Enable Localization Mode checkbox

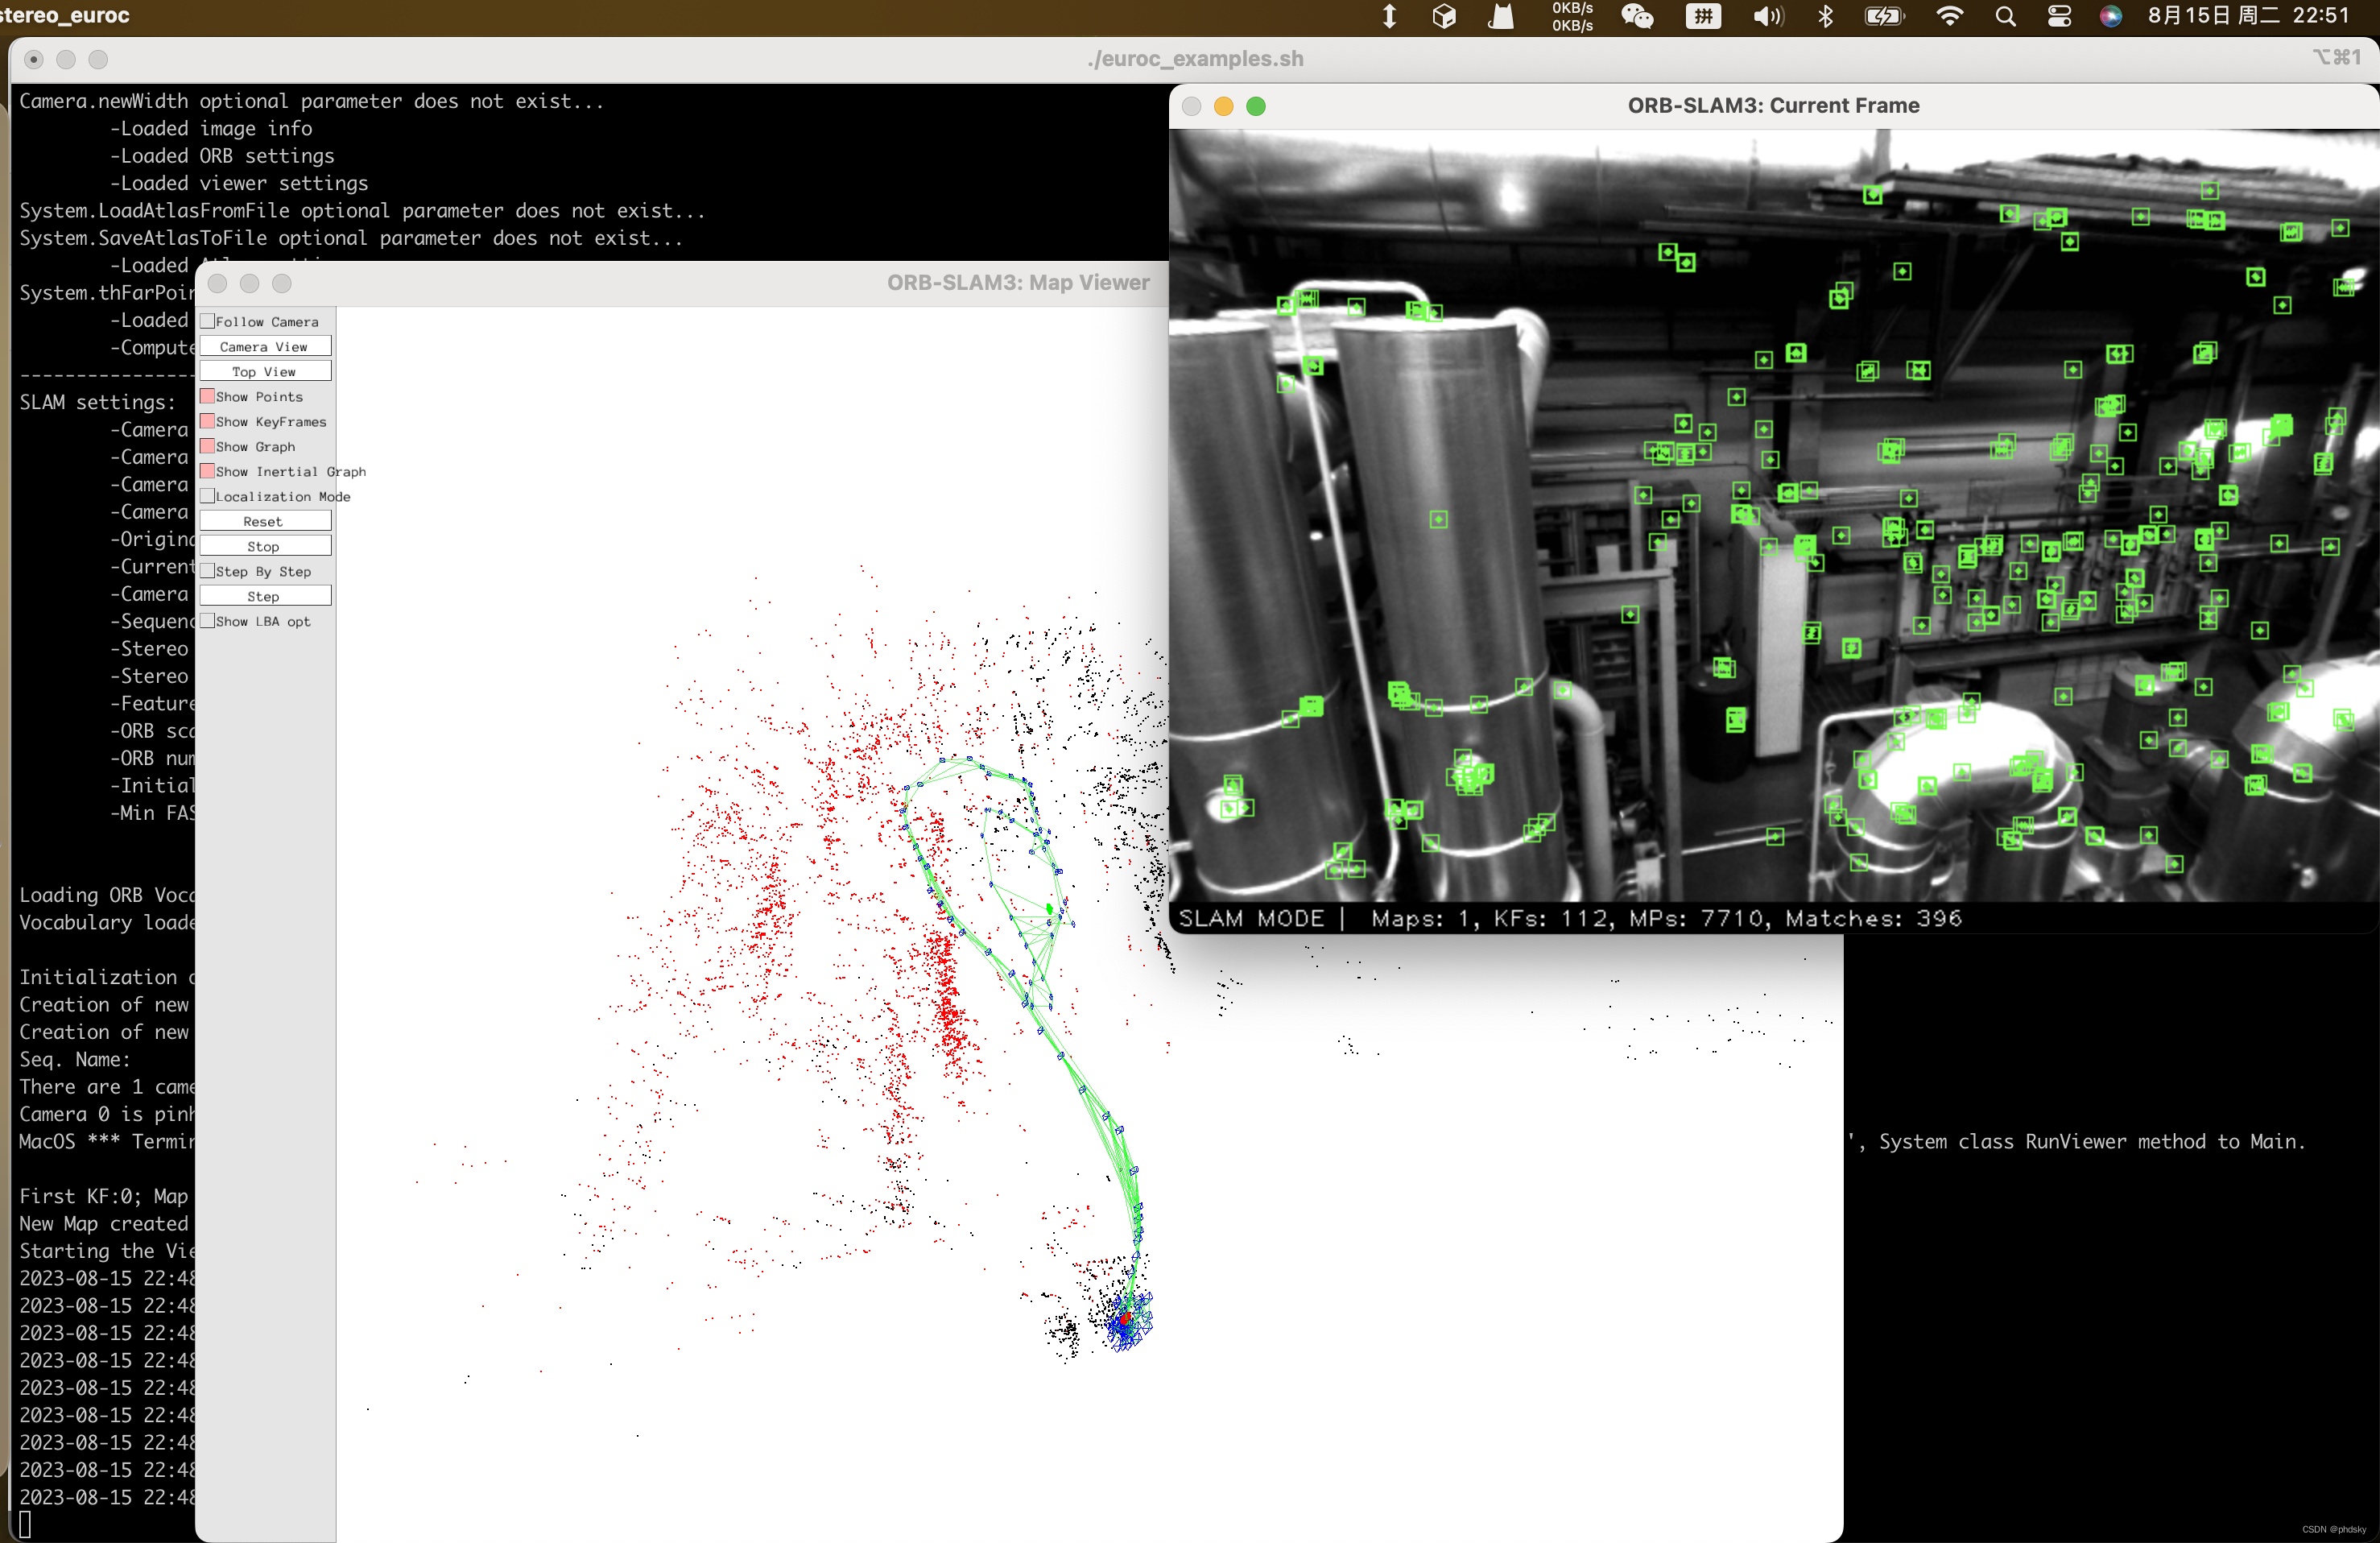coord(206,496)
